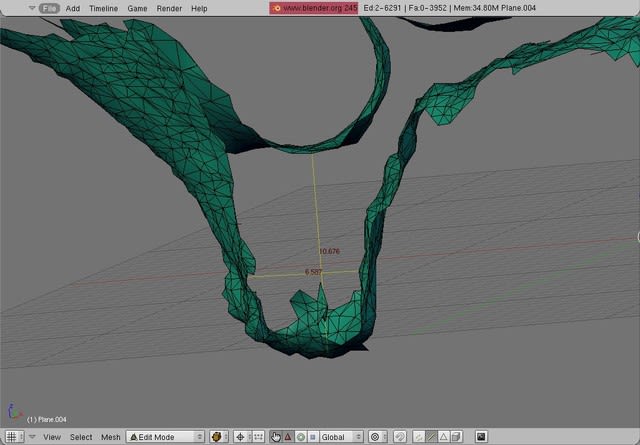Click the snap magnet icon

pos(400,437)
